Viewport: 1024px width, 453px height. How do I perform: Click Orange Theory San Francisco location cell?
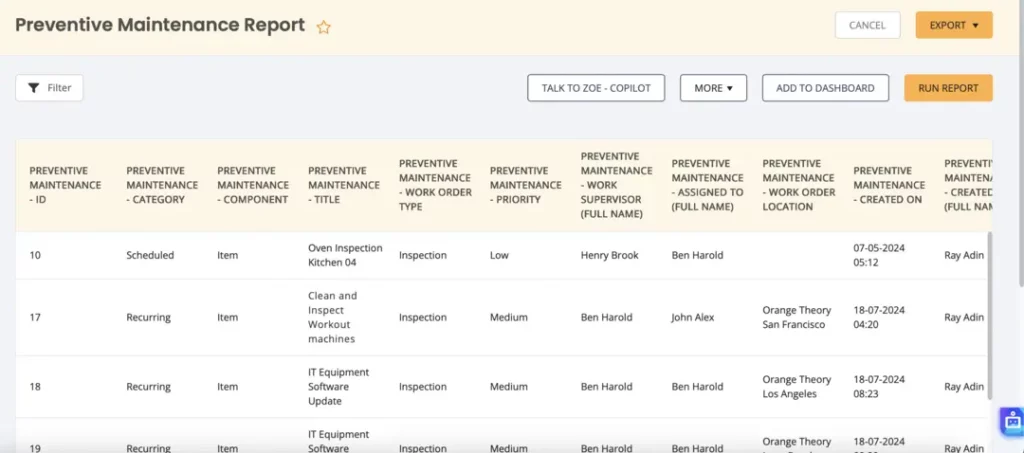point(797,318)
